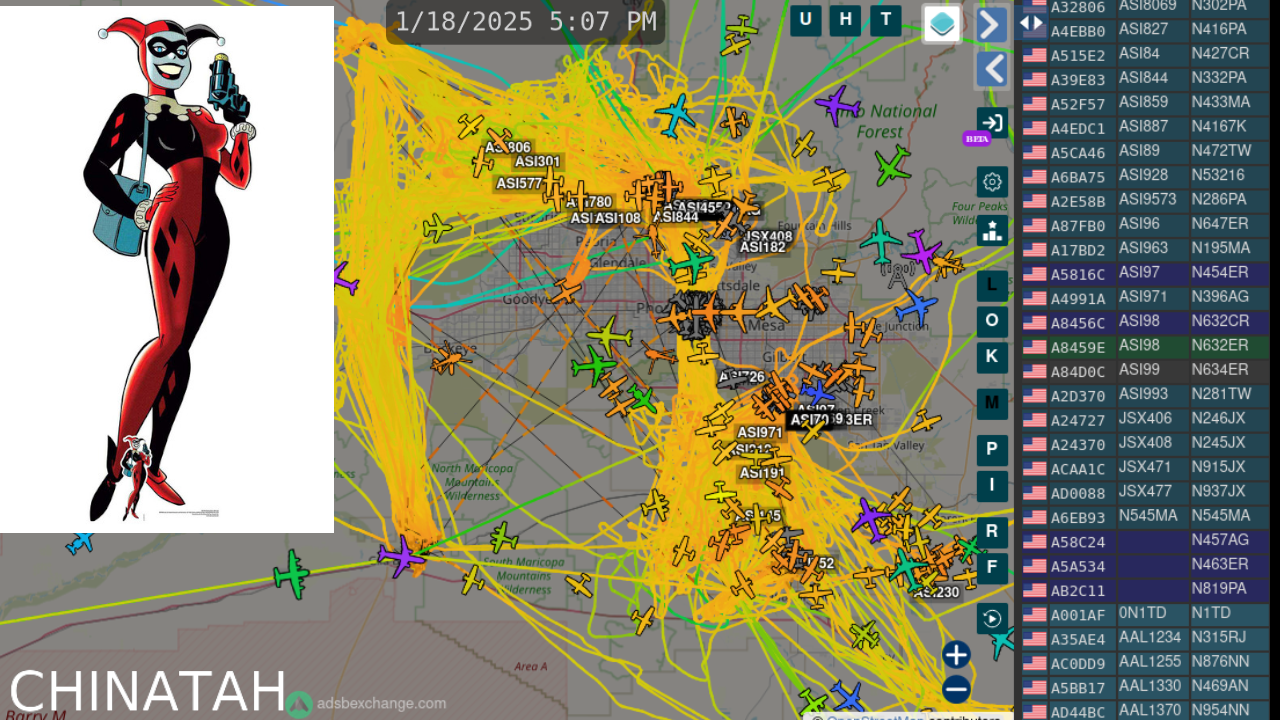Toggle the K button on the map sidebar
This screenshot has height=720, width=1280.
pos(992,357)
